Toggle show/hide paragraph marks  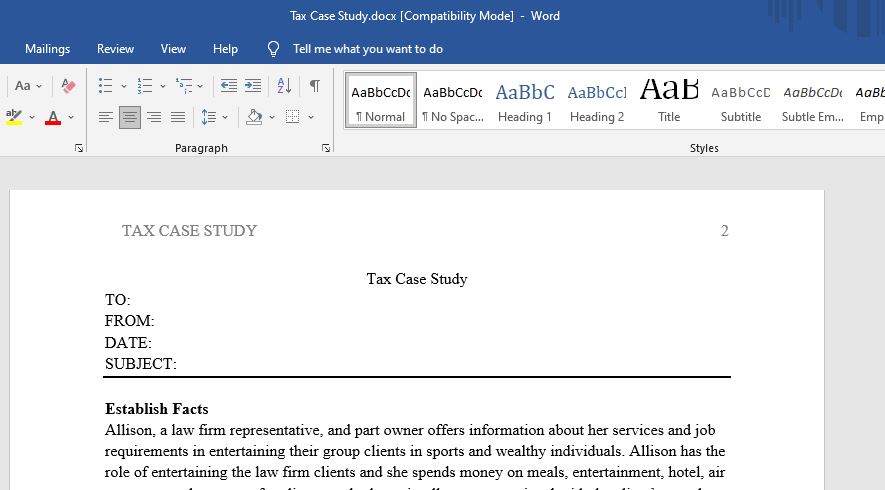click(x=315, y=86)
